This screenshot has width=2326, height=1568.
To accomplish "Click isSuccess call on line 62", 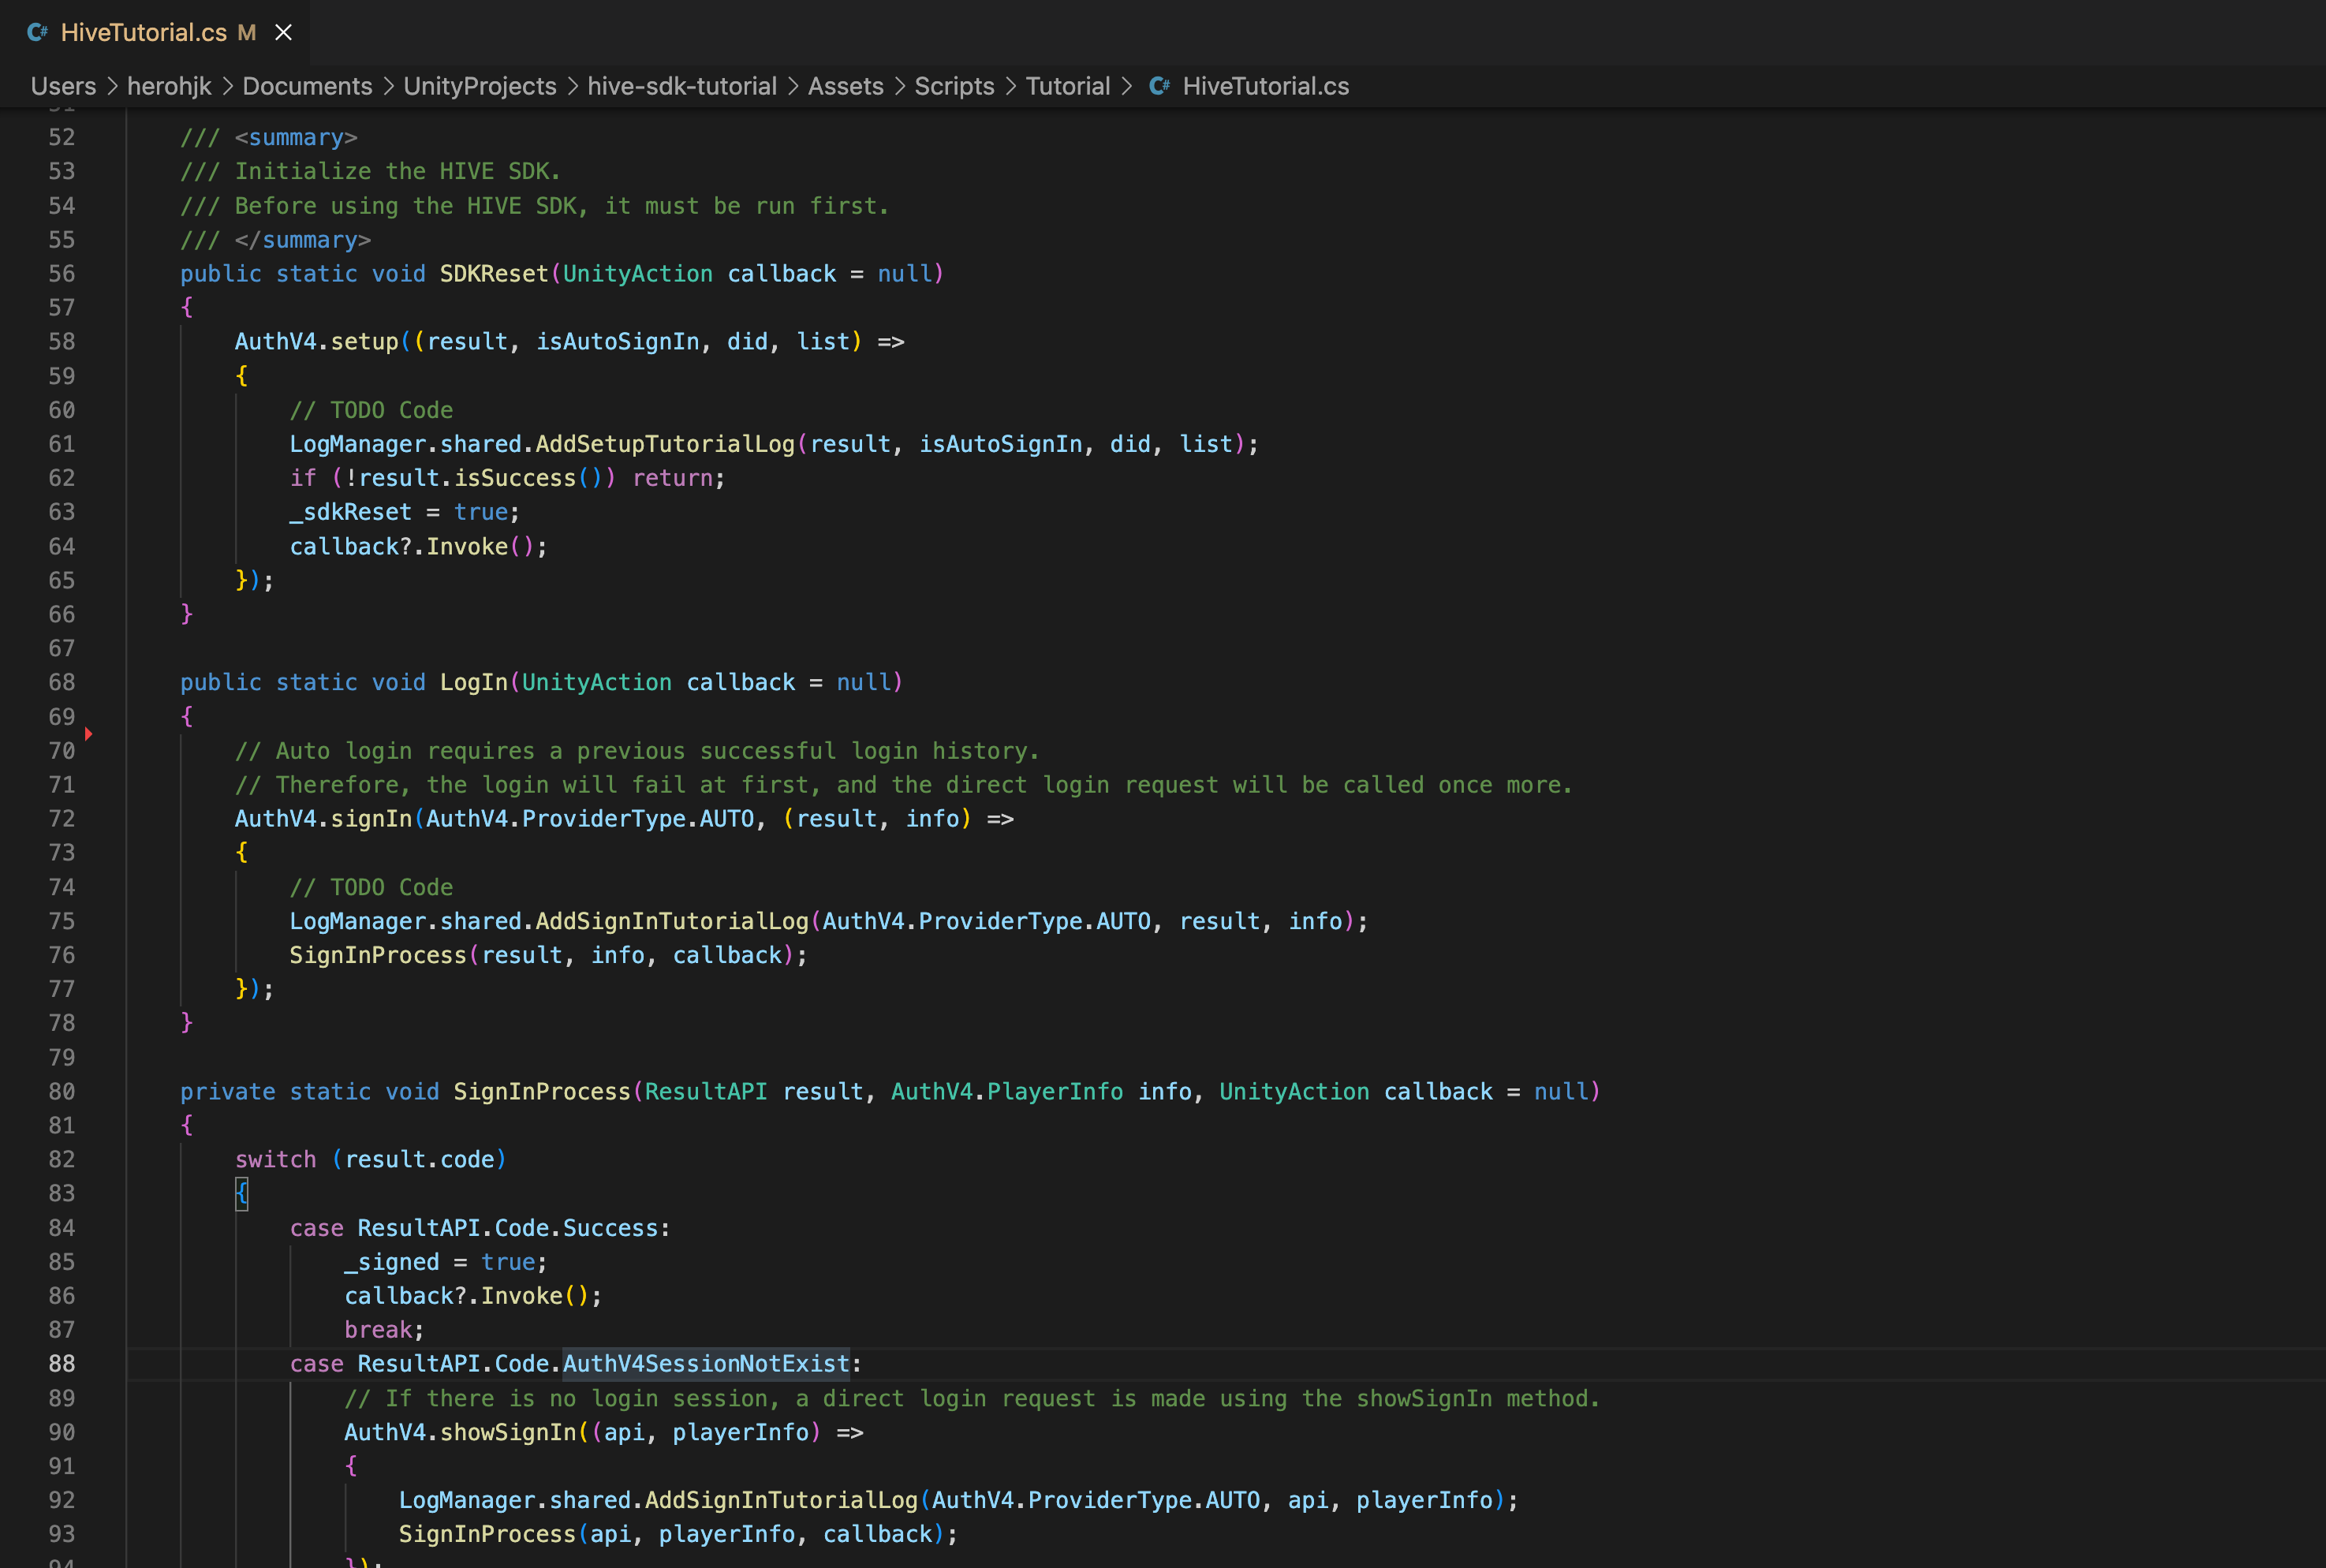I will 515,478.
